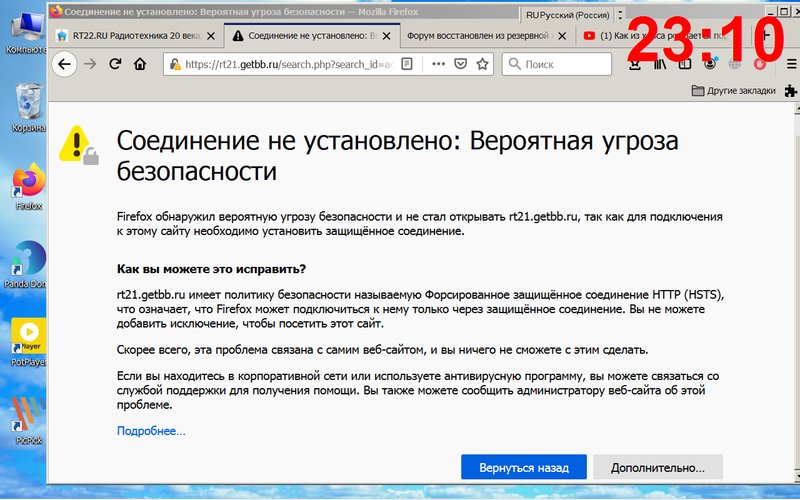Open page actions three-dots menu

click(x=438, y=64)
